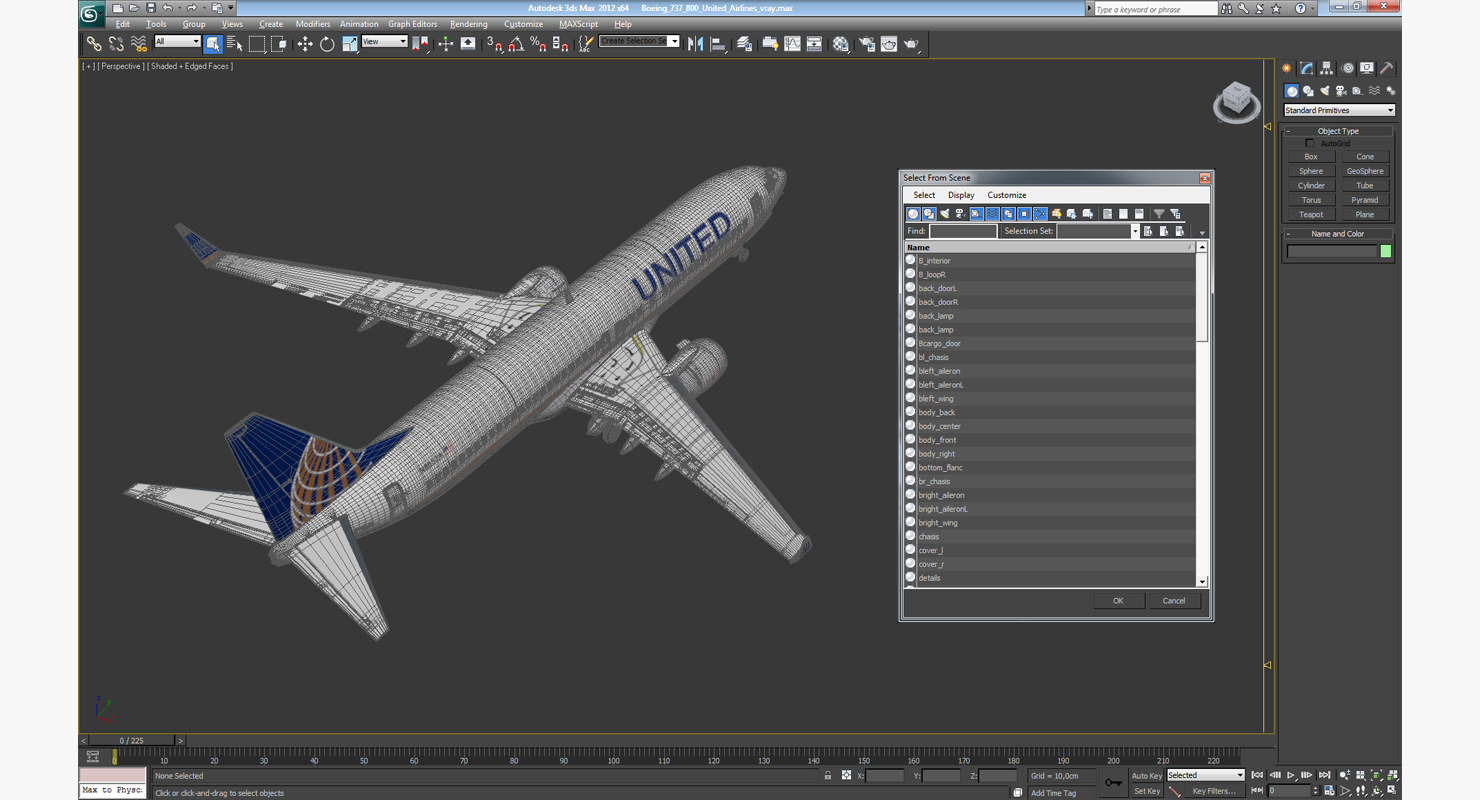Click the Align tool icon

(718, 43)
